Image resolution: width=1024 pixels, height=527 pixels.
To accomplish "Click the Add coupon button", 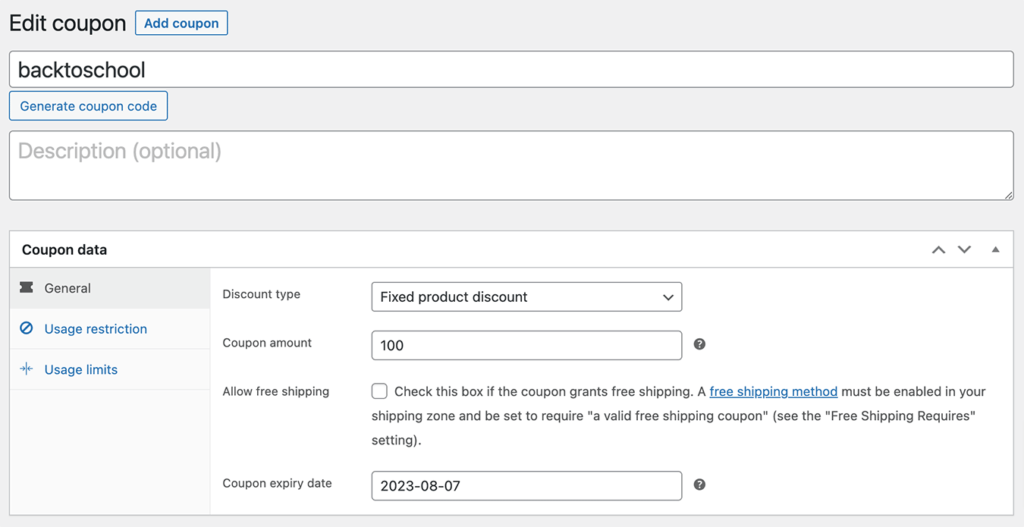I will 182,23.
